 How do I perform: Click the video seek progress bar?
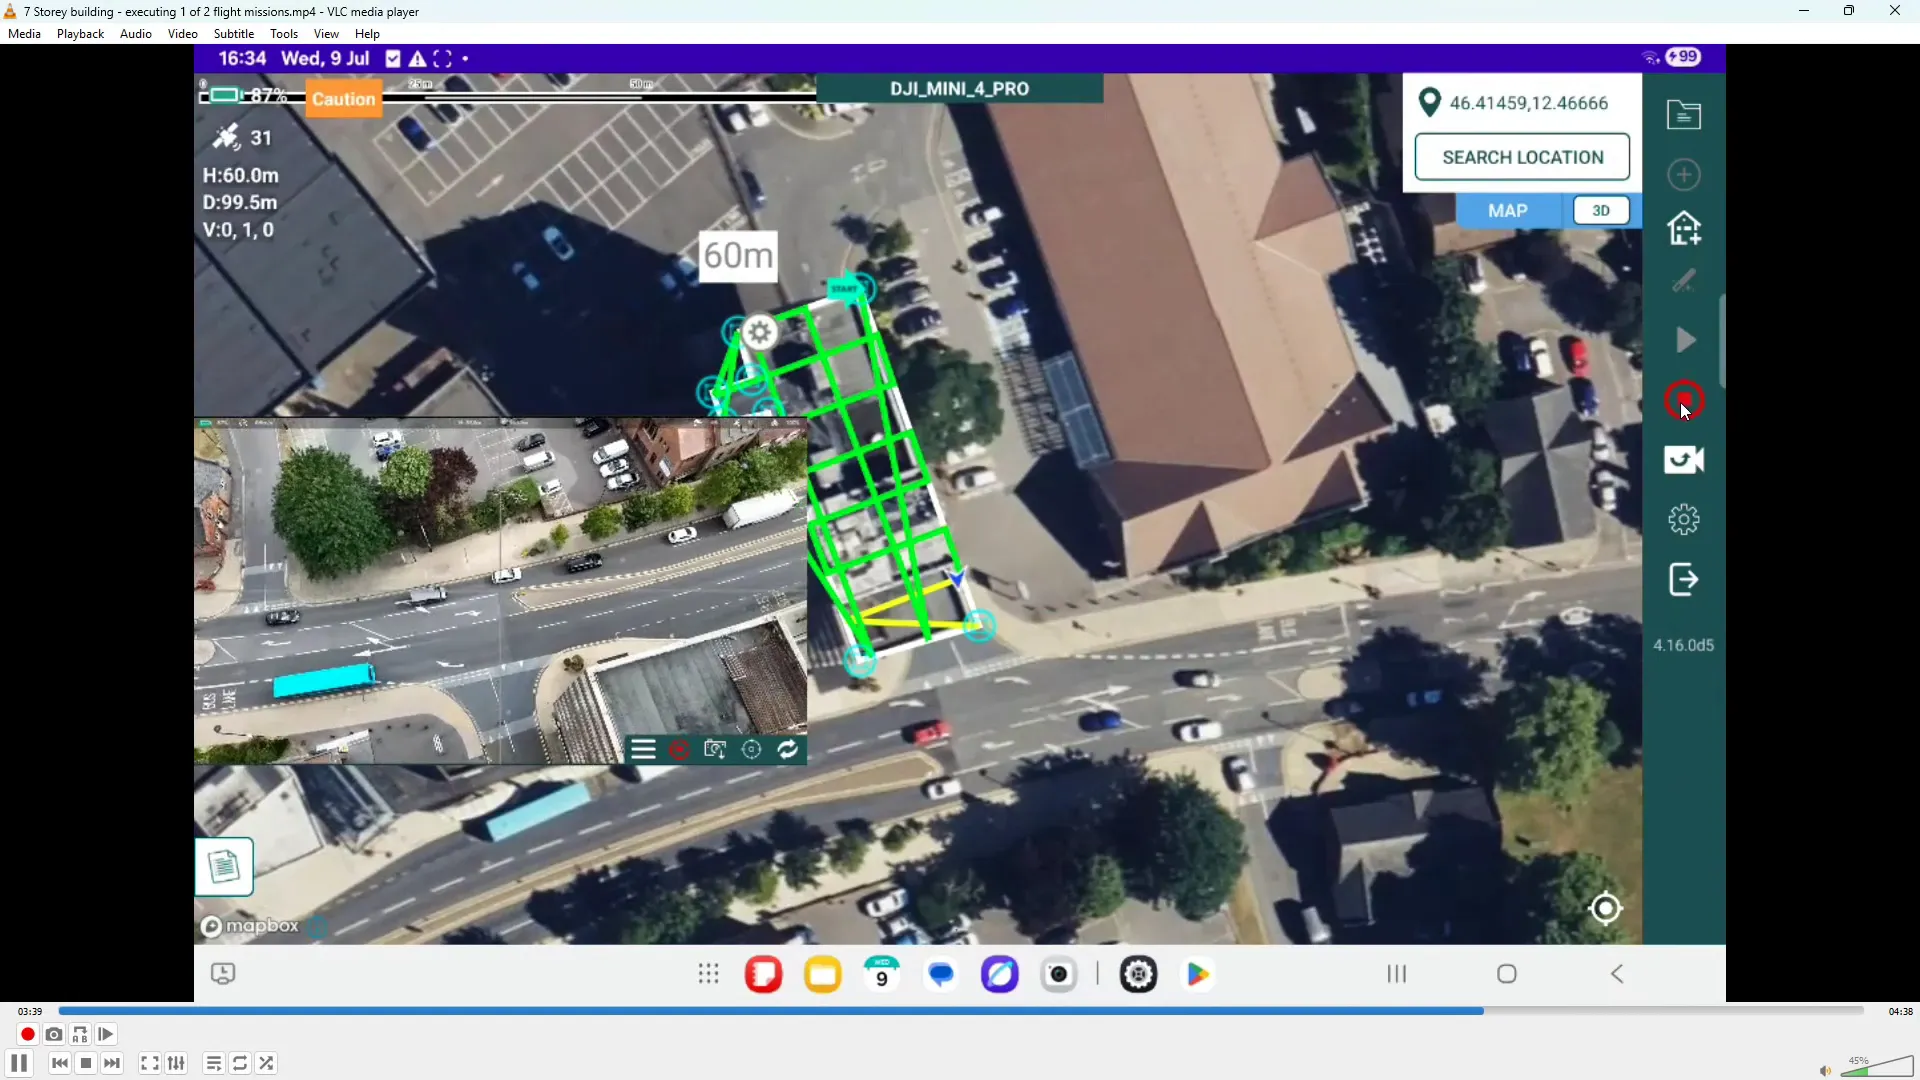click(x=960, y=1011)
